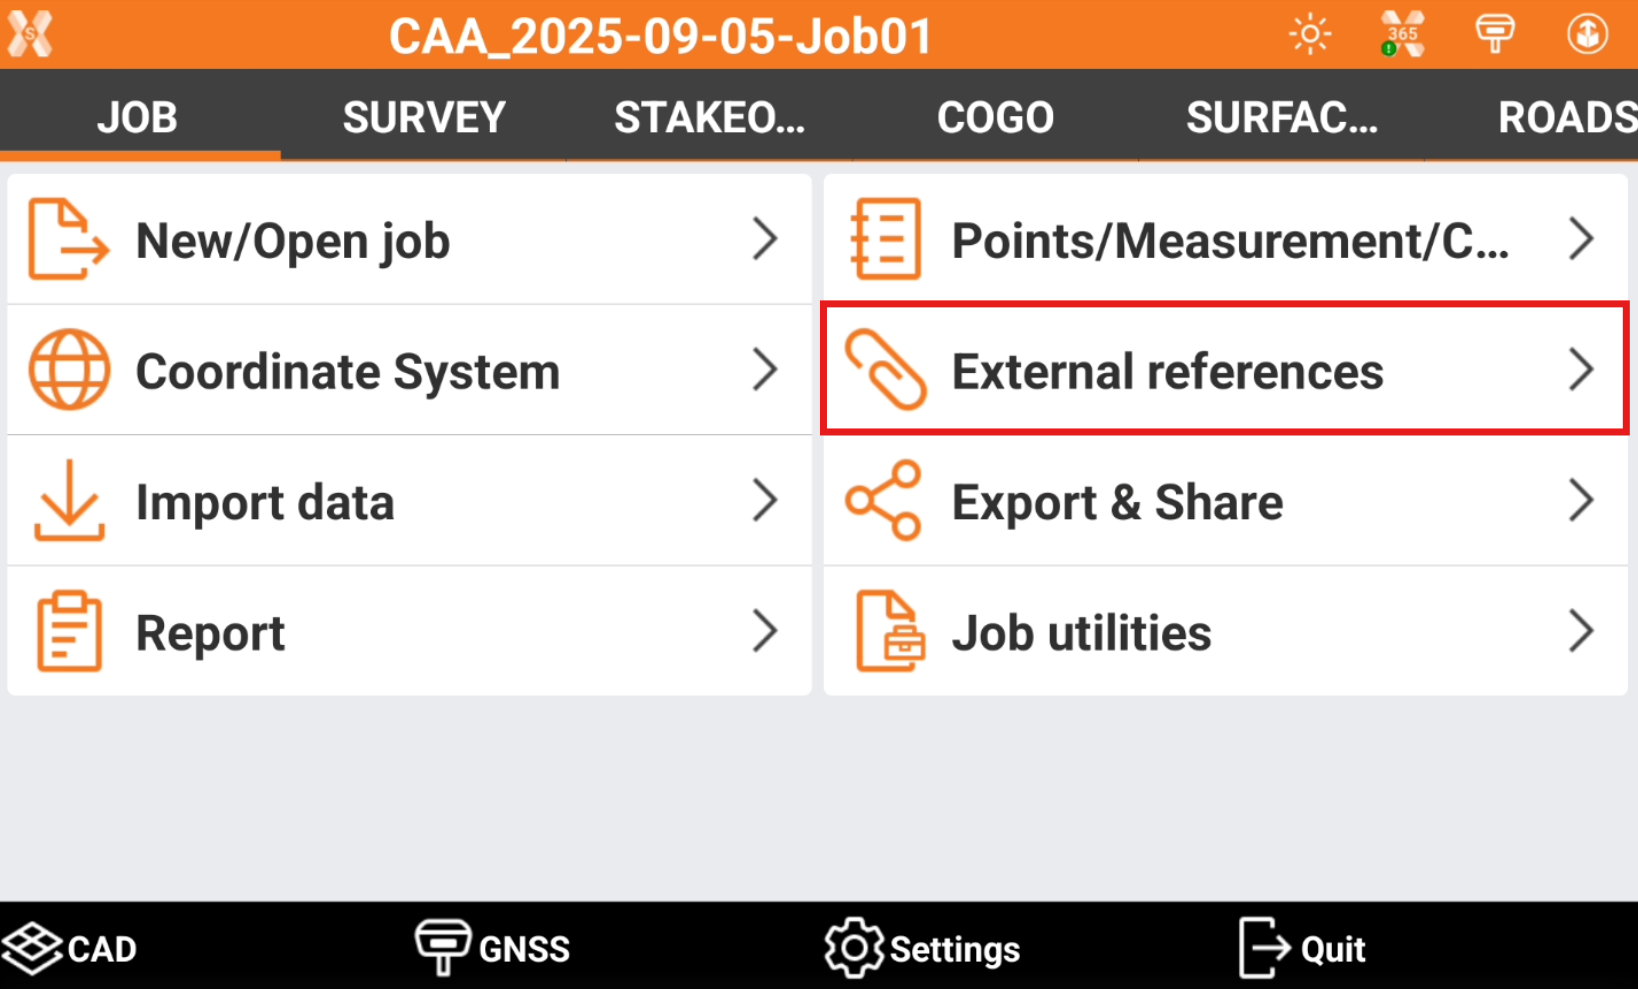Screen dimensions: 1638x989
Task: Tap the Import data download icon
Action: click(x=69, y=501)
